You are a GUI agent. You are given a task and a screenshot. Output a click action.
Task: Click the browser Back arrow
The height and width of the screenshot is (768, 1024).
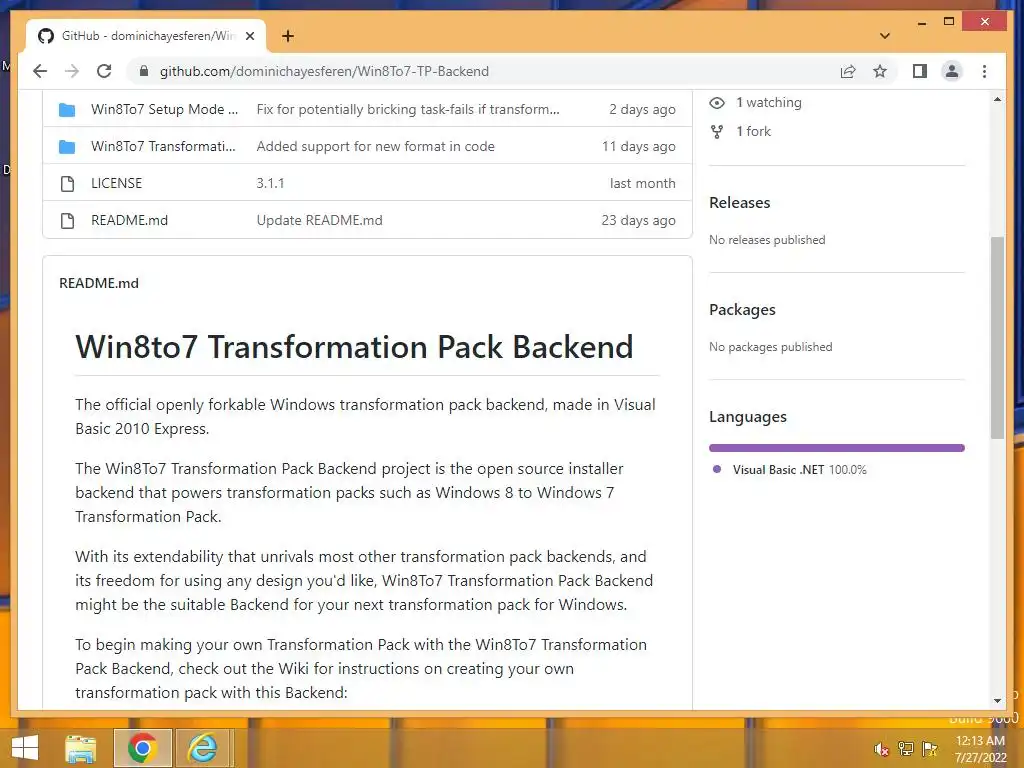click(40, 71)
